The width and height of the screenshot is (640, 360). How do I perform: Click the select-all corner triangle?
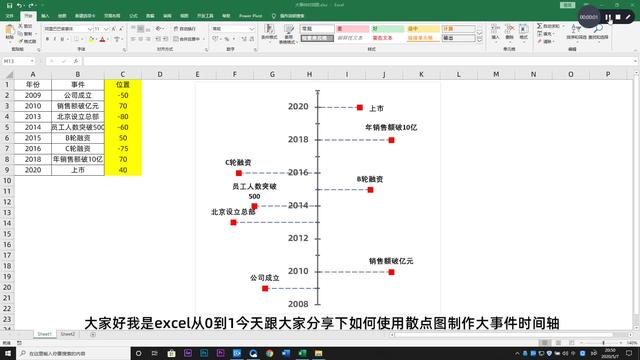coord(8,74)
